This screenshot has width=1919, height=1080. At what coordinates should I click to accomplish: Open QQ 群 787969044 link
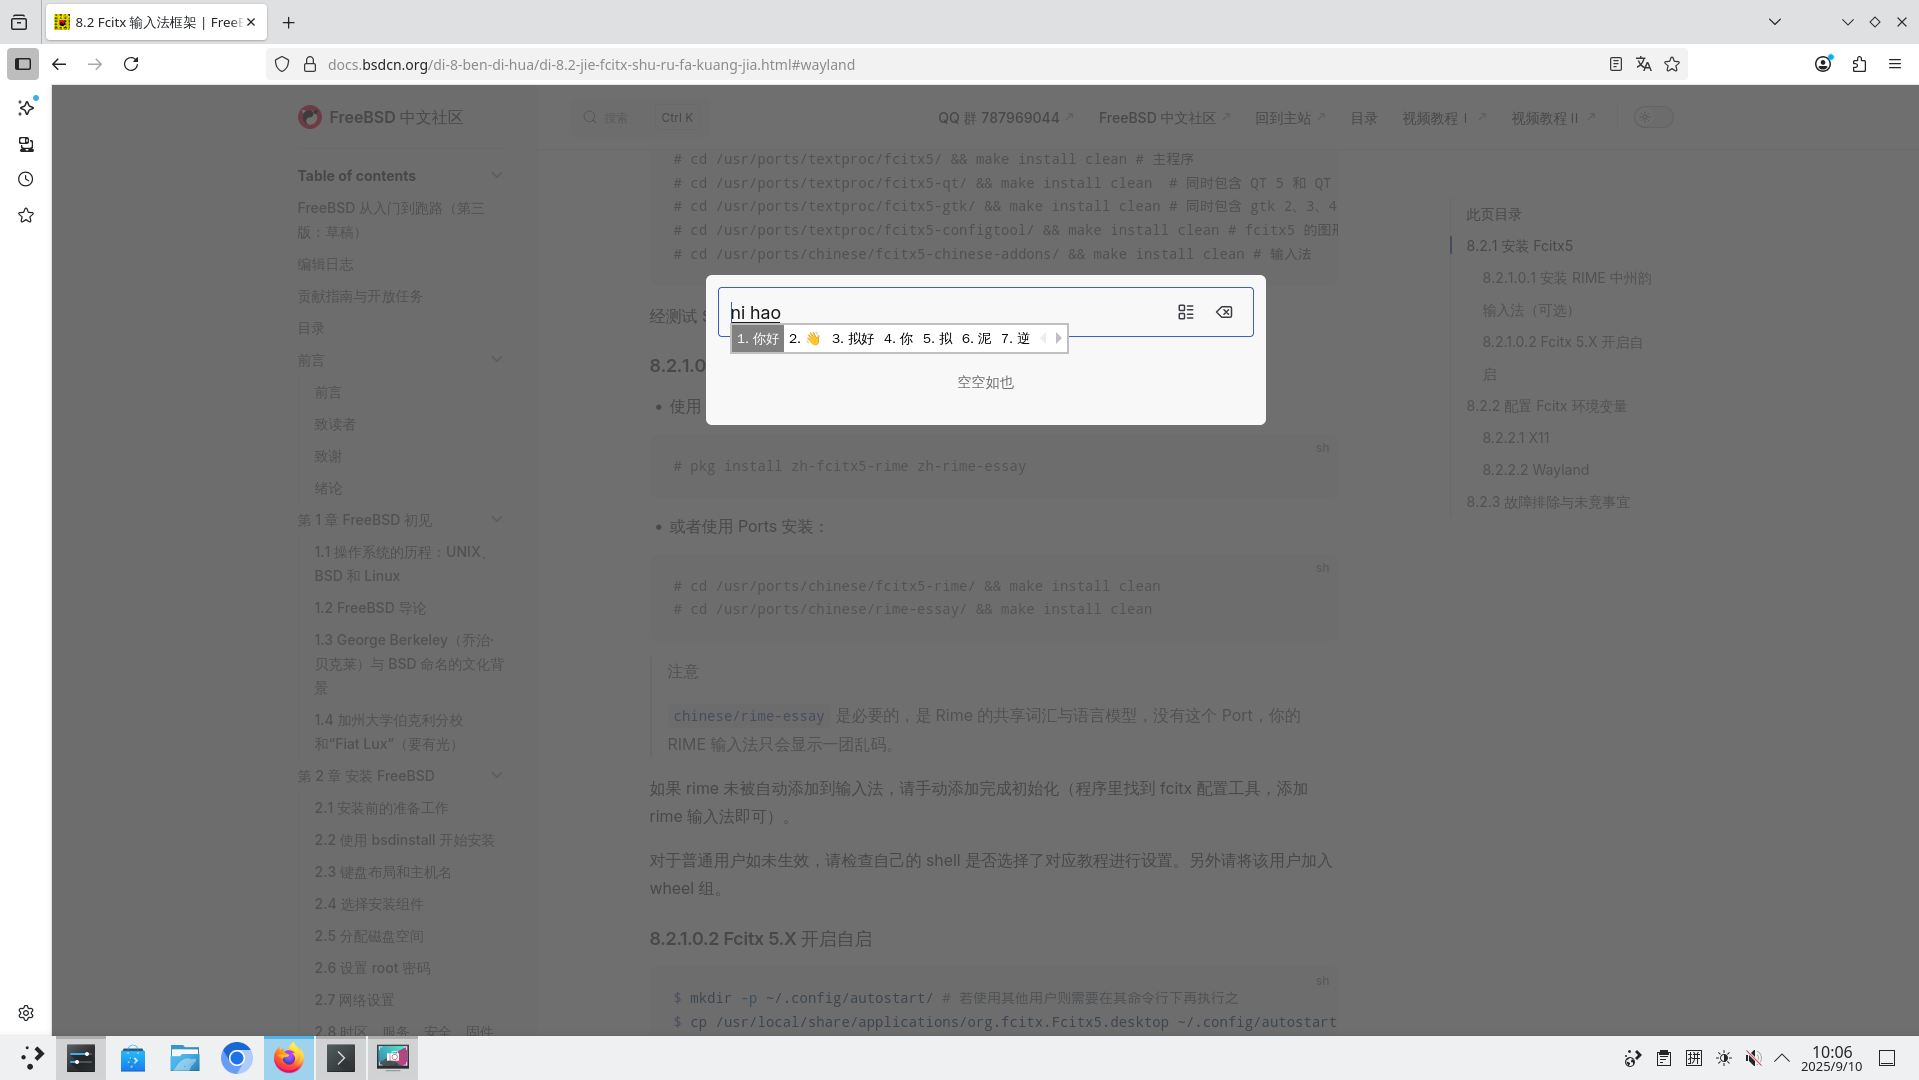click(1006, 118)
